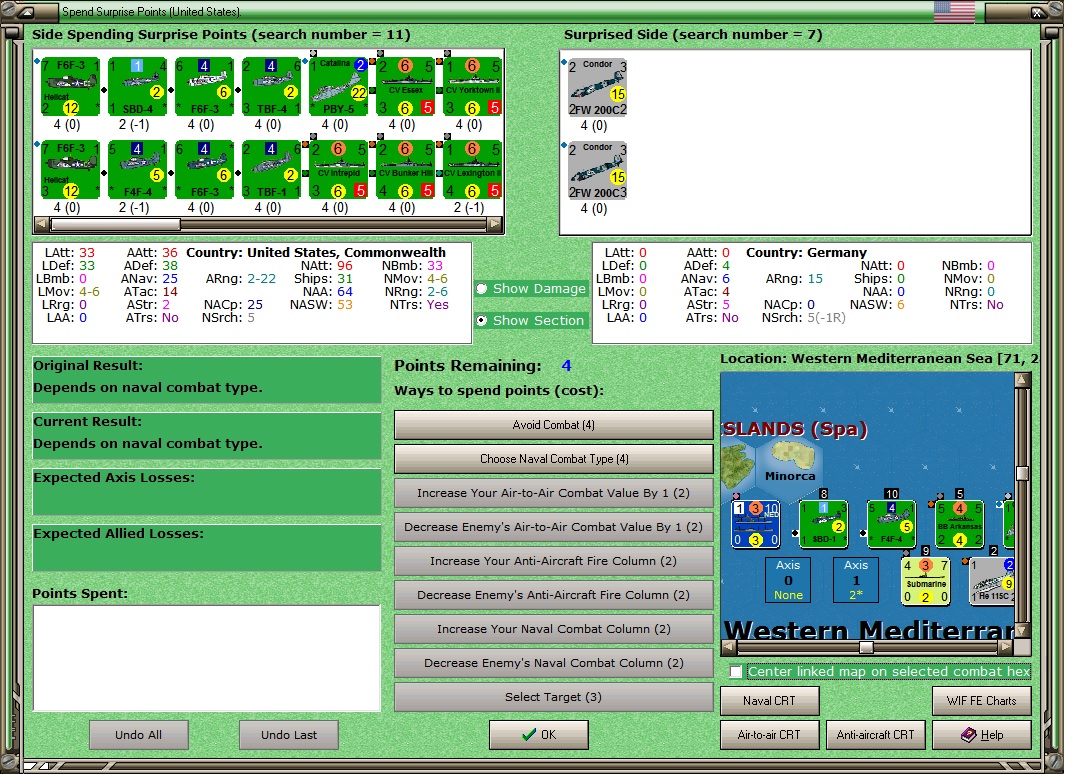Click the Axis 0 None sea box
Viewport: 1081px width, 774px height.
[x=788, y=580]
